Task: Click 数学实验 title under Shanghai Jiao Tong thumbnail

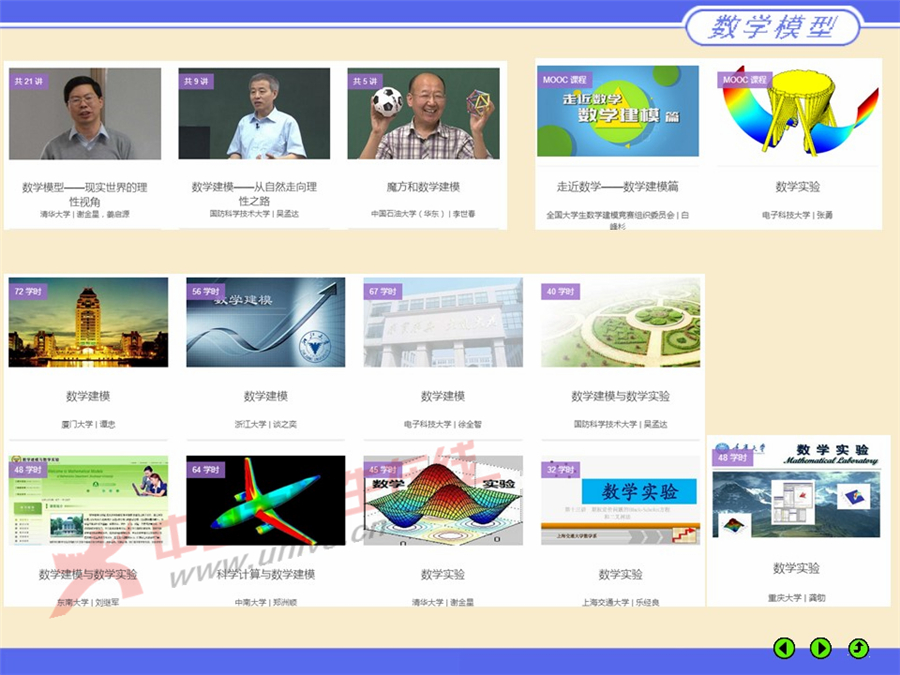Action: coord(620,575)
